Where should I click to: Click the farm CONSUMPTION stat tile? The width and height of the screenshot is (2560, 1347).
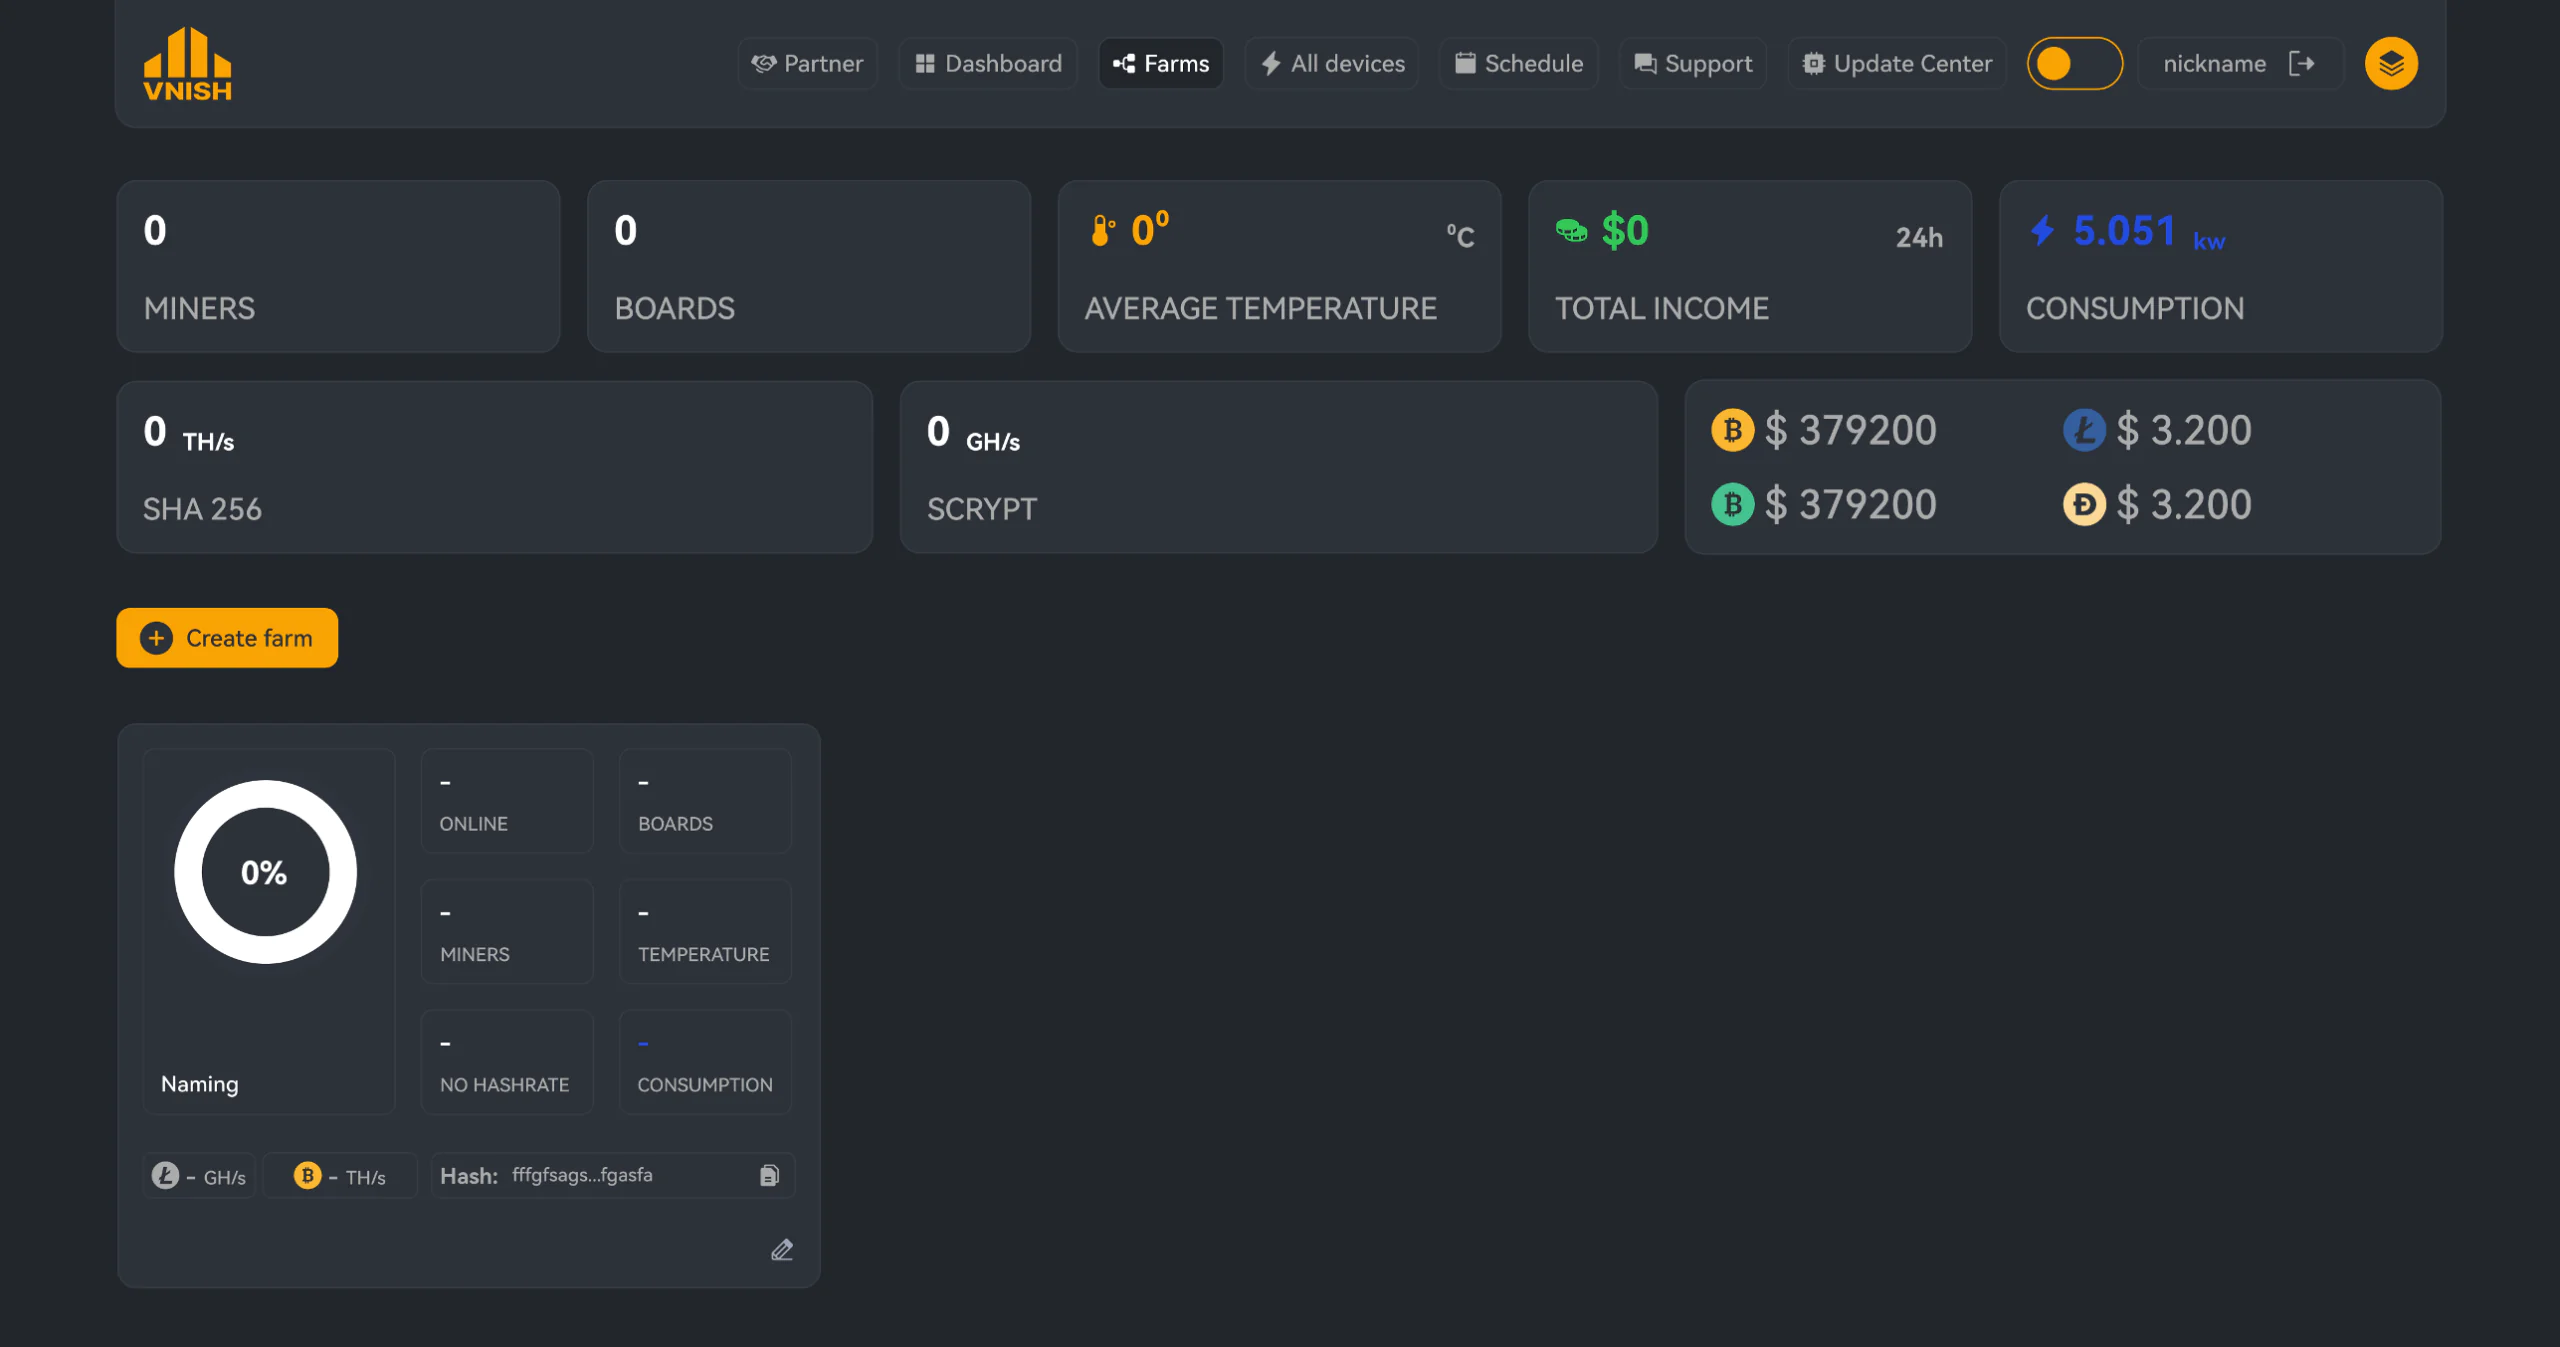pos(705,1062)
